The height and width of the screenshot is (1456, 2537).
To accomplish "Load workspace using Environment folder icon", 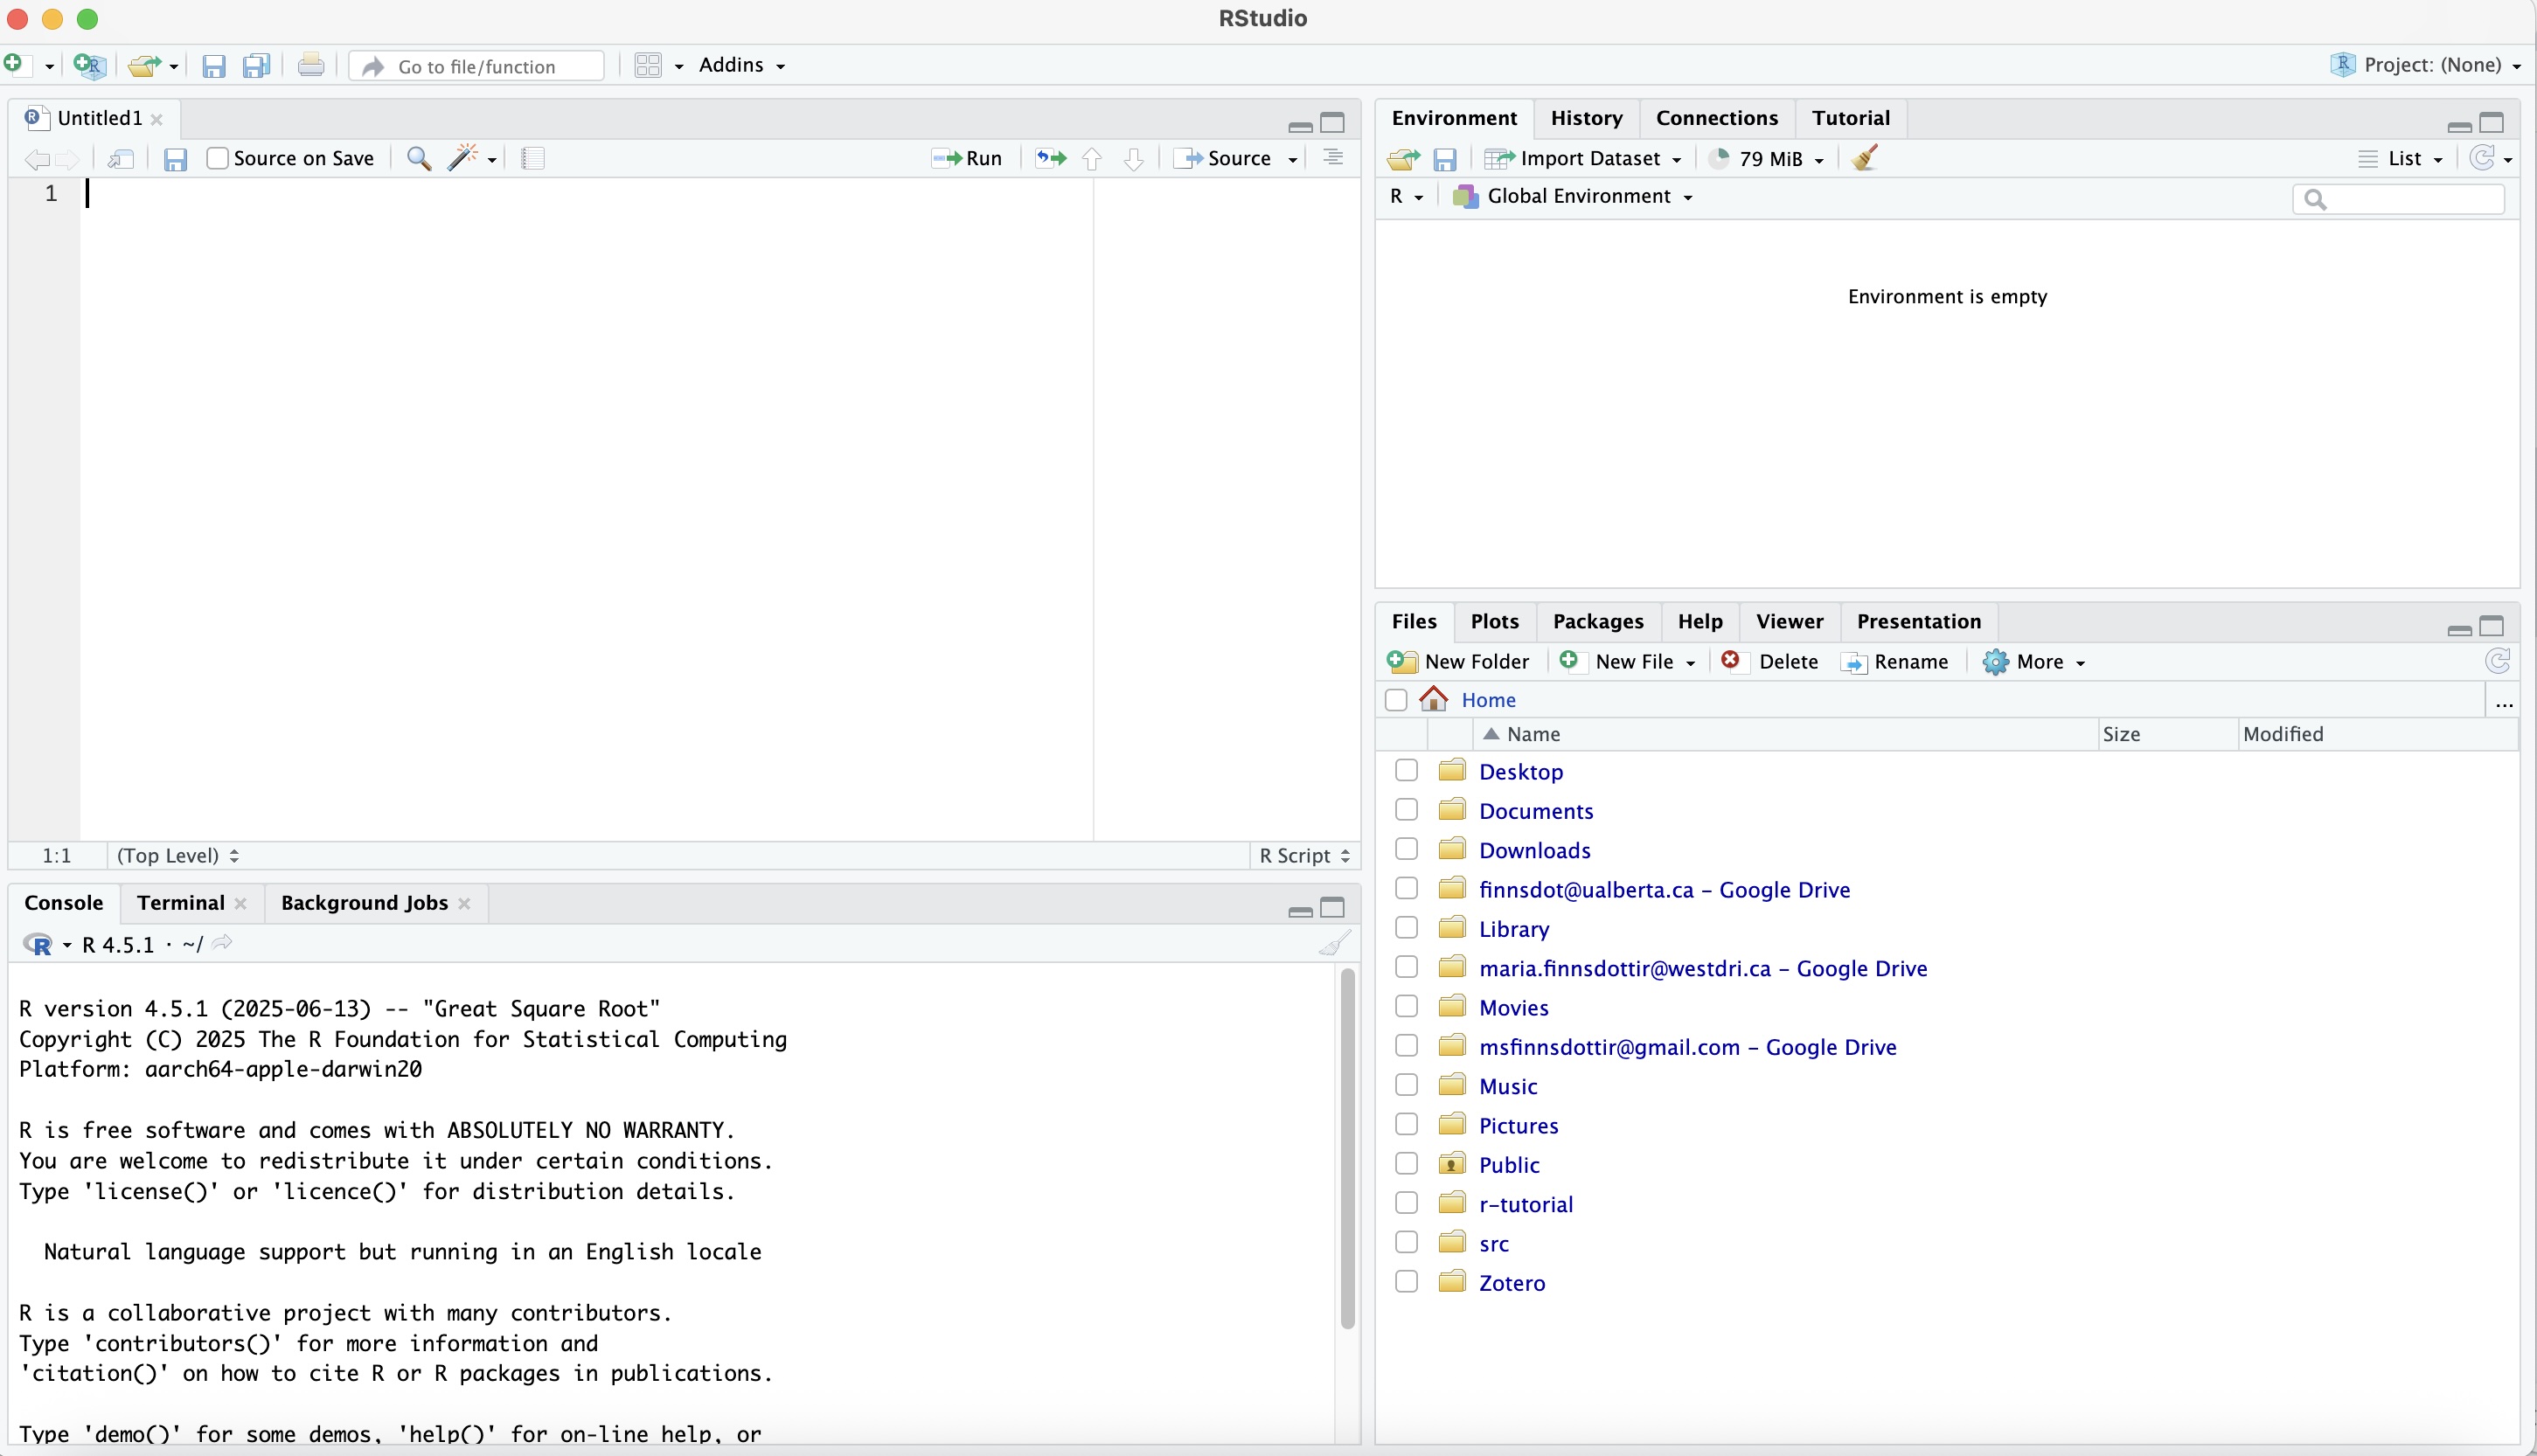I will [x=1403, y=159].
